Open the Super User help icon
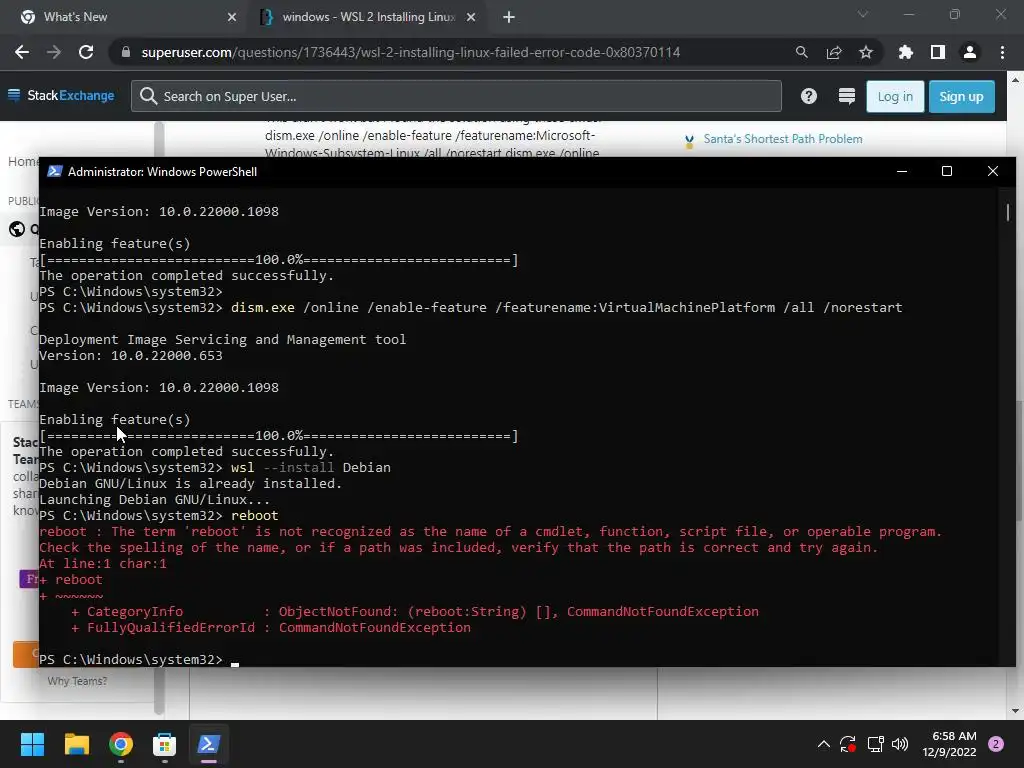The height and width of the screenshot is (768, 1024). [x=808, y=96]
